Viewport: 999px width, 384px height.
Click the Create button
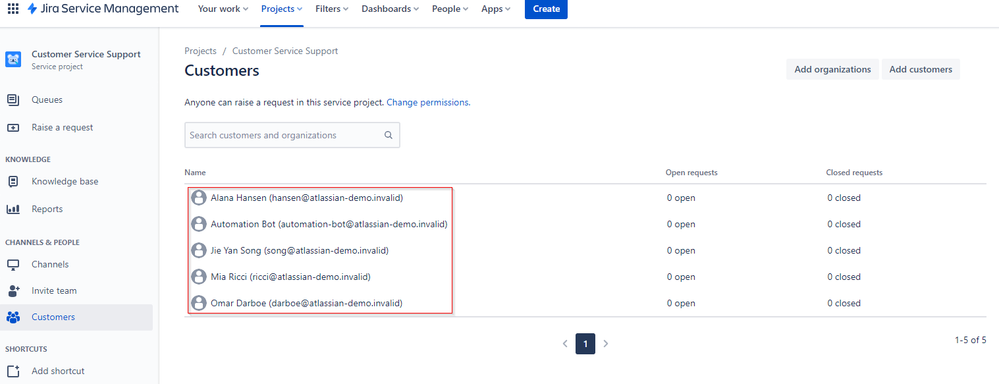coord(546,9)
